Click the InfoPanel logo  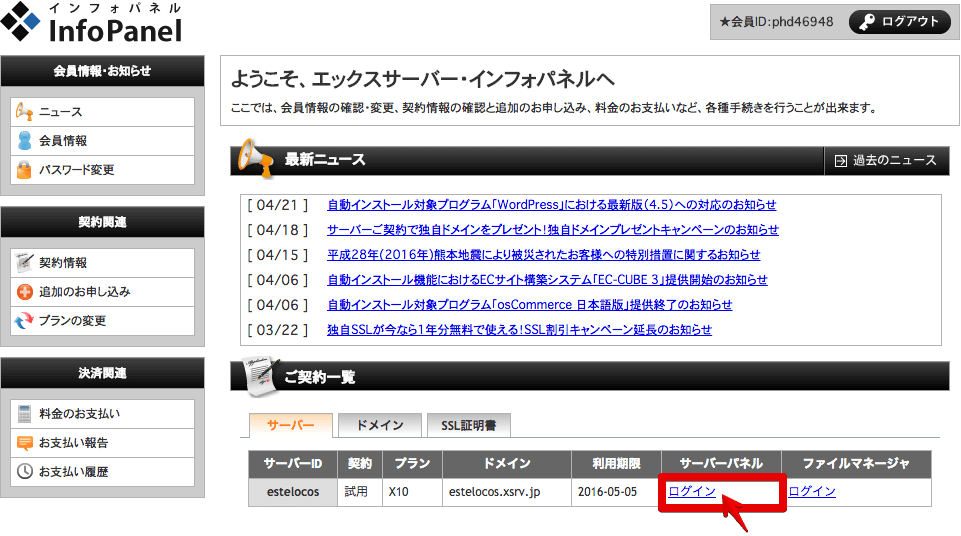92,22
